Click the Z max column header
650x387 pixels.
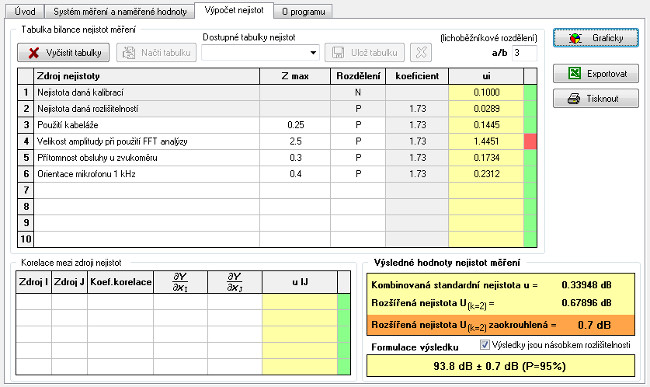(295, 76)
